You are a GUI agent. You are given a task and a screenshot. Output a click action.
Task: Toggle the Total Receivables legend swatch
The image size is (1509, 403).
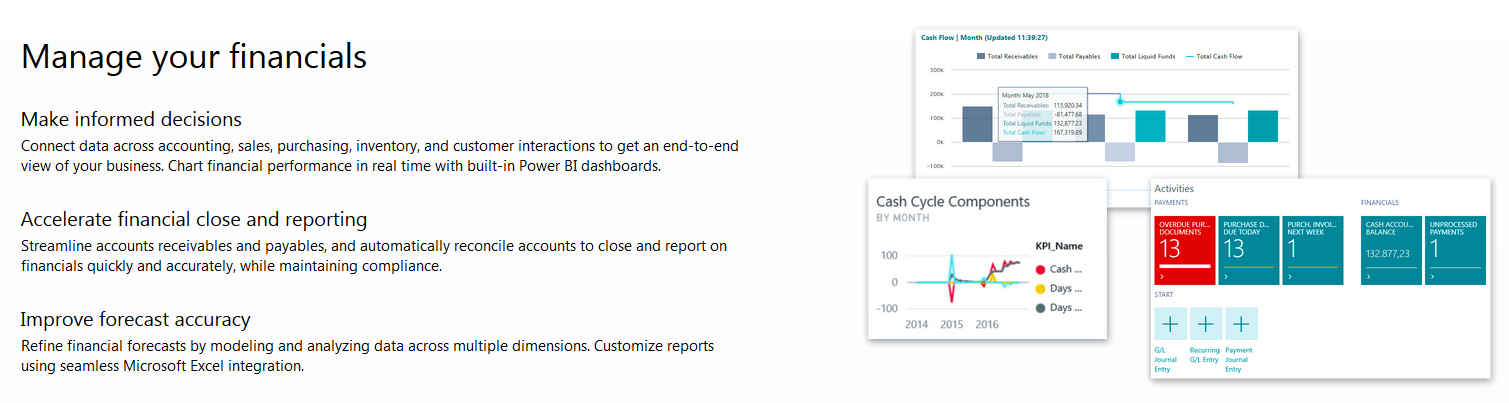point(980,57)
